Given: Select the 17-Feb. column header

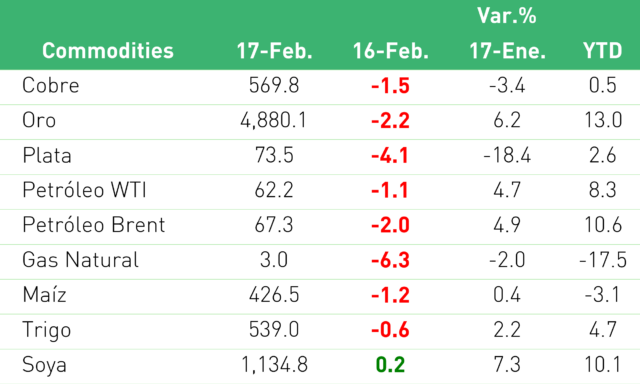Looking at the screenshot, I should tap(274, 51).
